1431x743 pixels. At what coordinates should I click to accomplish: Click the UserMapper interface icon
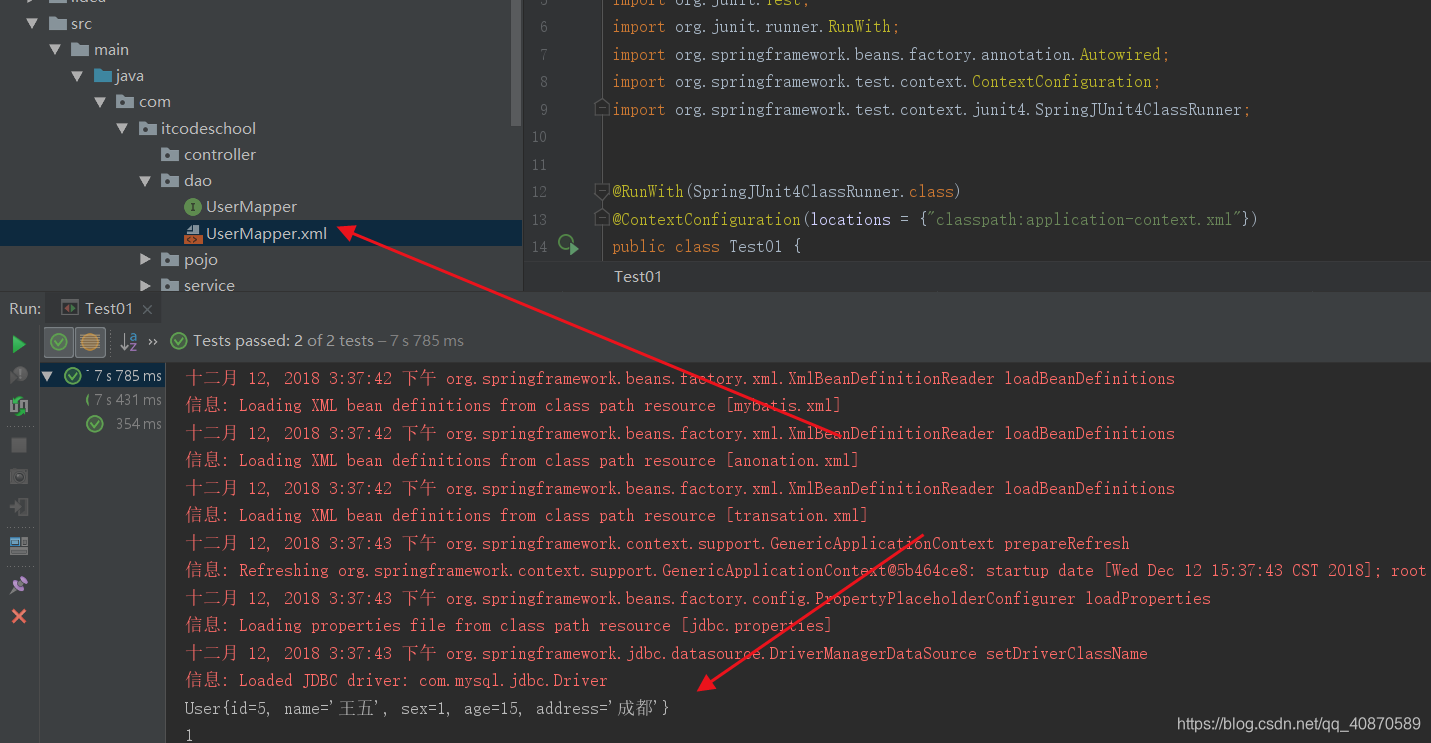(193, 206)
